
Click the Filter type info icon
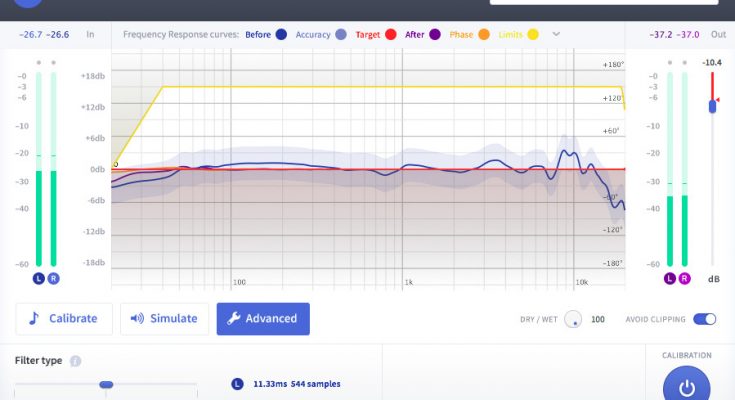click(76, 361)
